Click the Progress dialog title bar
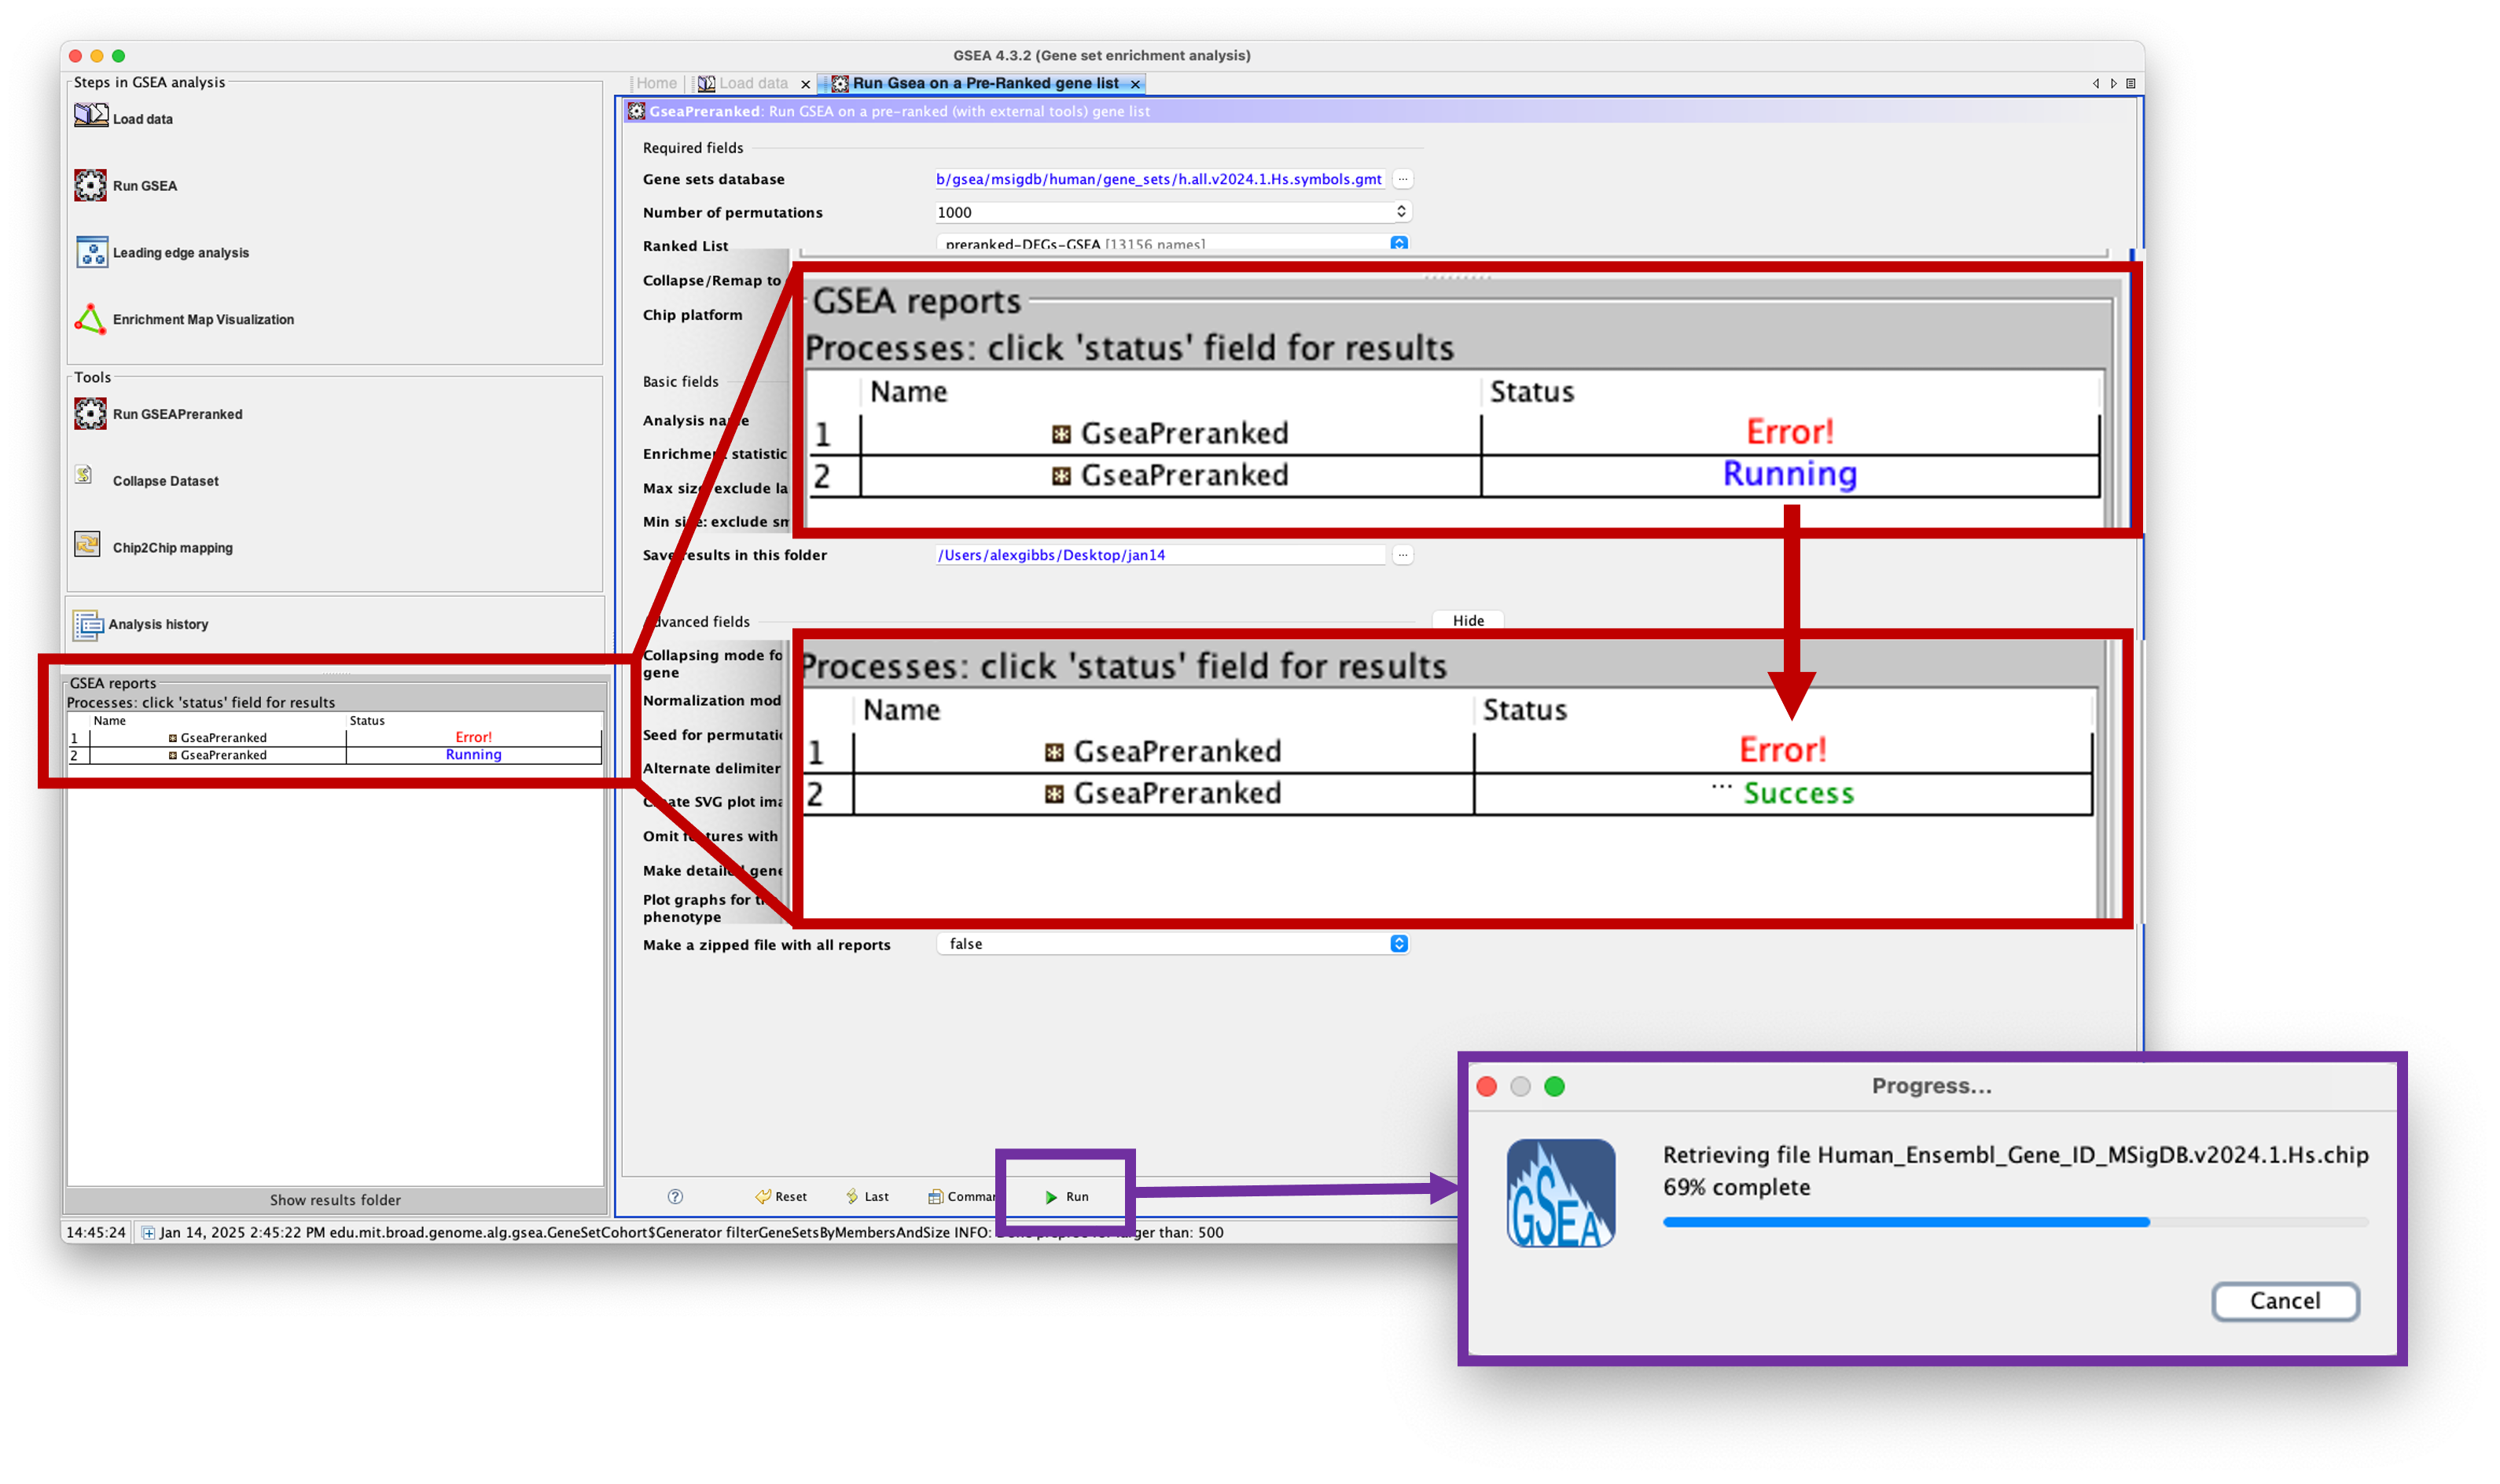This screenshot has width=2500, height=1484. (1931, 1086)
